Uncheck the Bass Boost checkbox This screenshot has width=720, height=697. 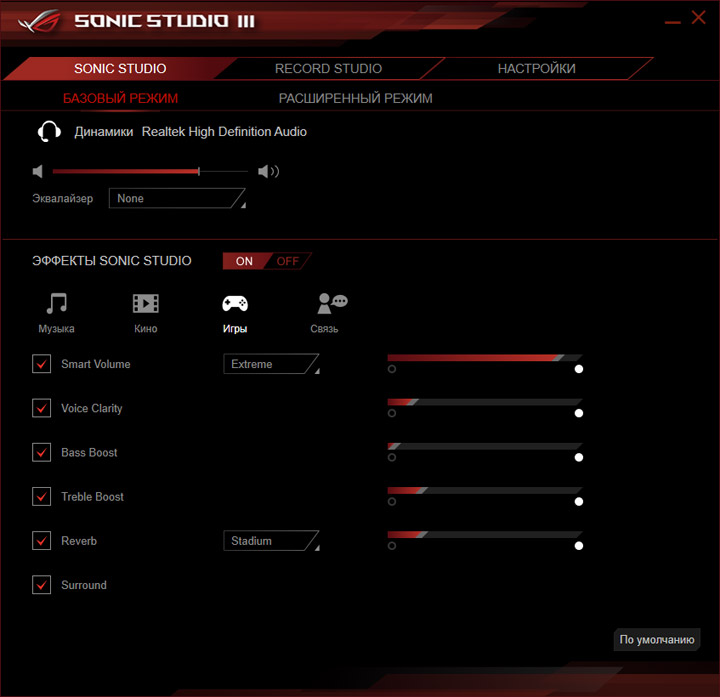click(41, 452)
